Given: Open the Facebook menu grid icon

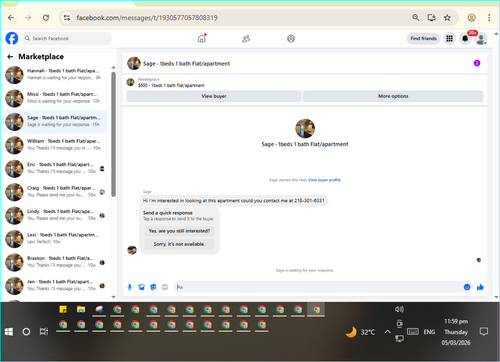Looking at the screenshot, I should (450, 39).
